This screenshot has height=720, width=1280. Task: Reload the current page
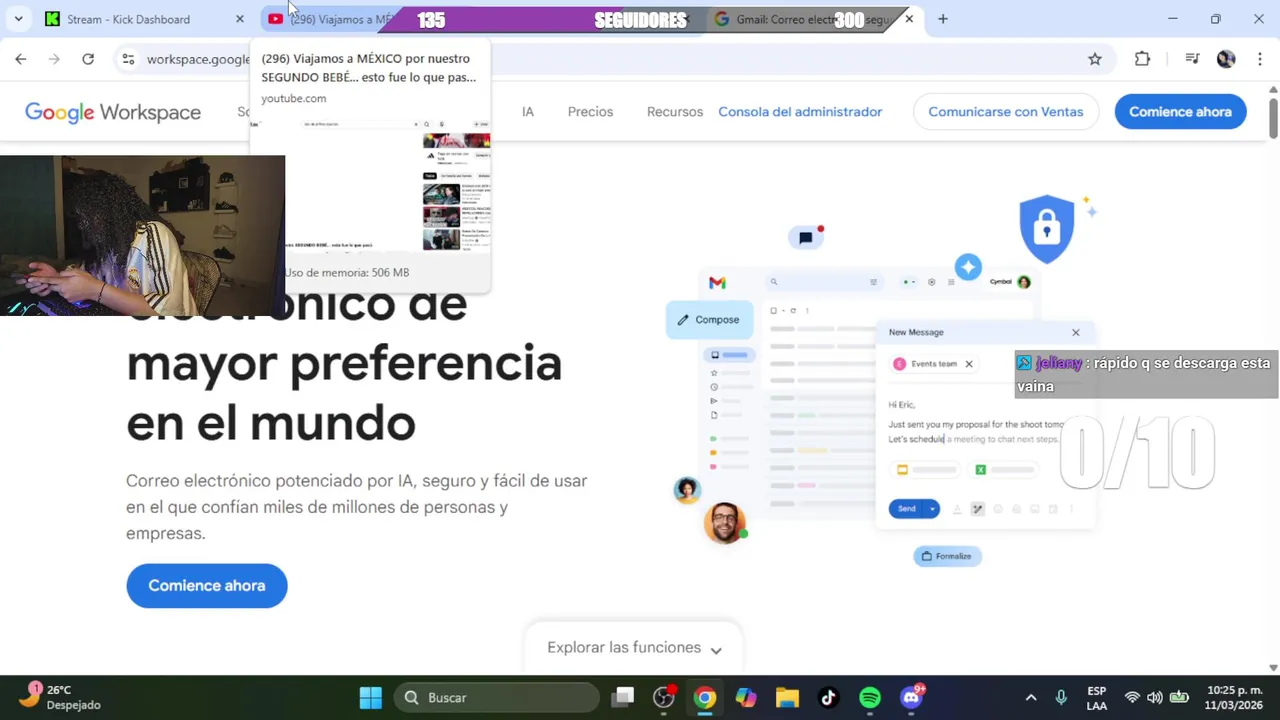(x=88, y=59)
